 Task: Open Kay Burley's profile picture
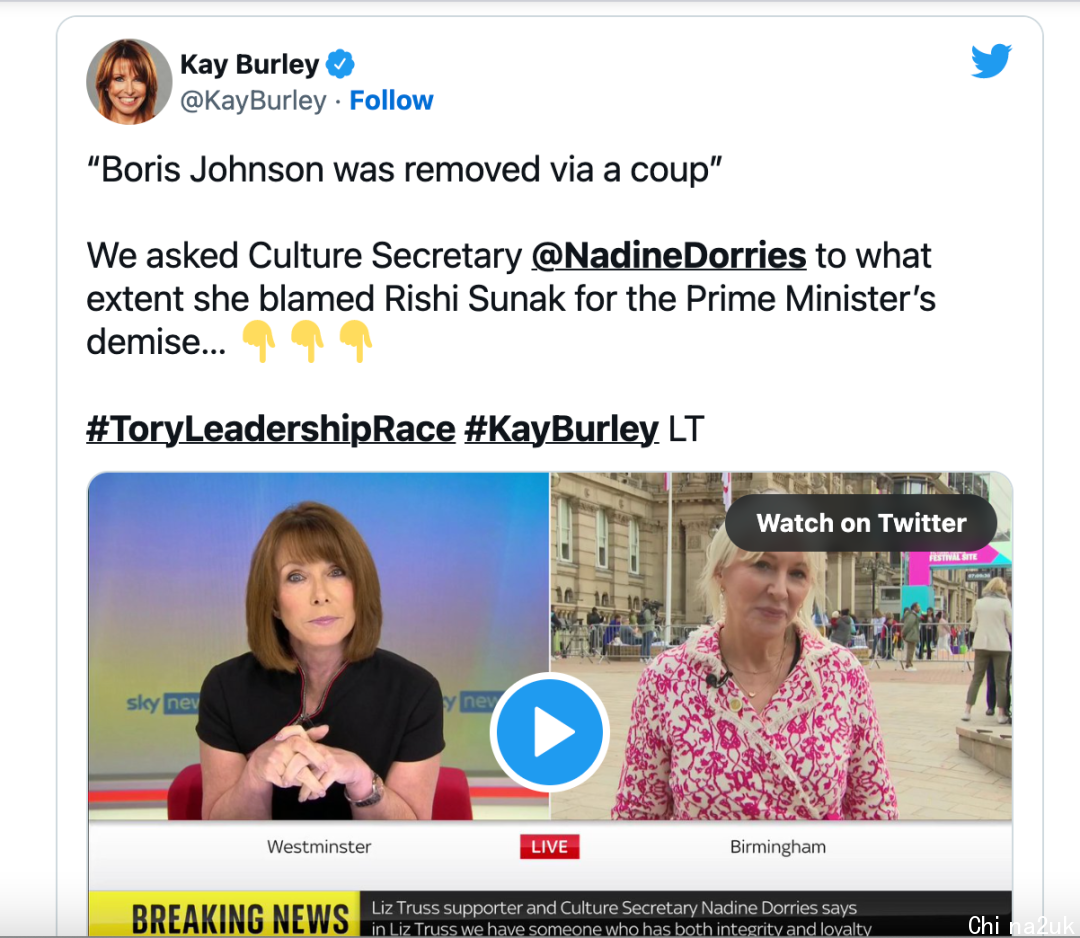[129, 81]
